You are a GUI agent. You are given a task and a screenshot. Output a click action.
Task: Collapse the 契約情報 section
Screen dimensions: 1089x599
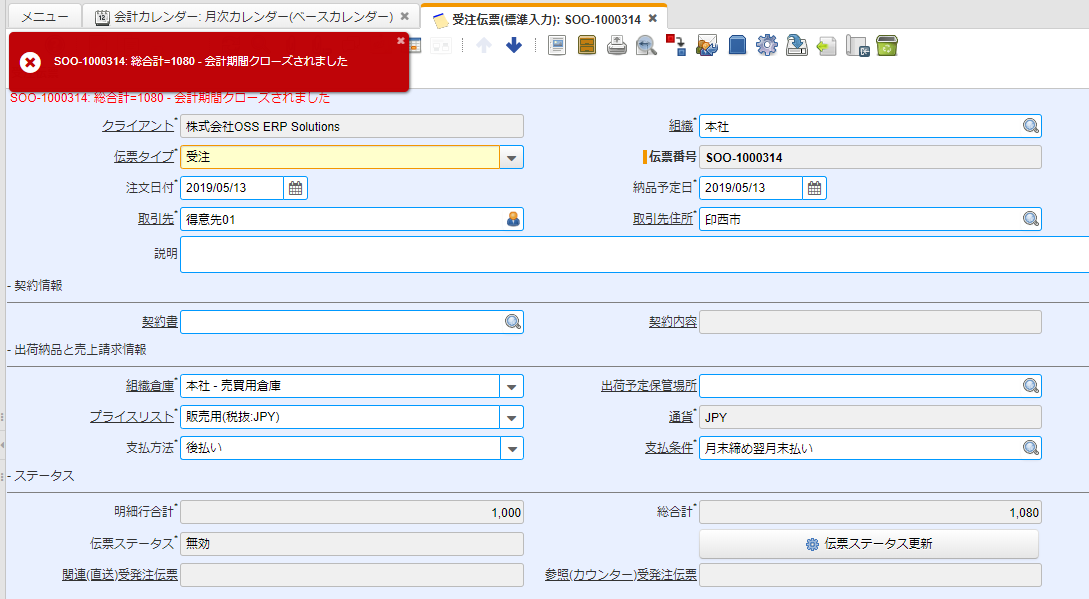[35, 286]
